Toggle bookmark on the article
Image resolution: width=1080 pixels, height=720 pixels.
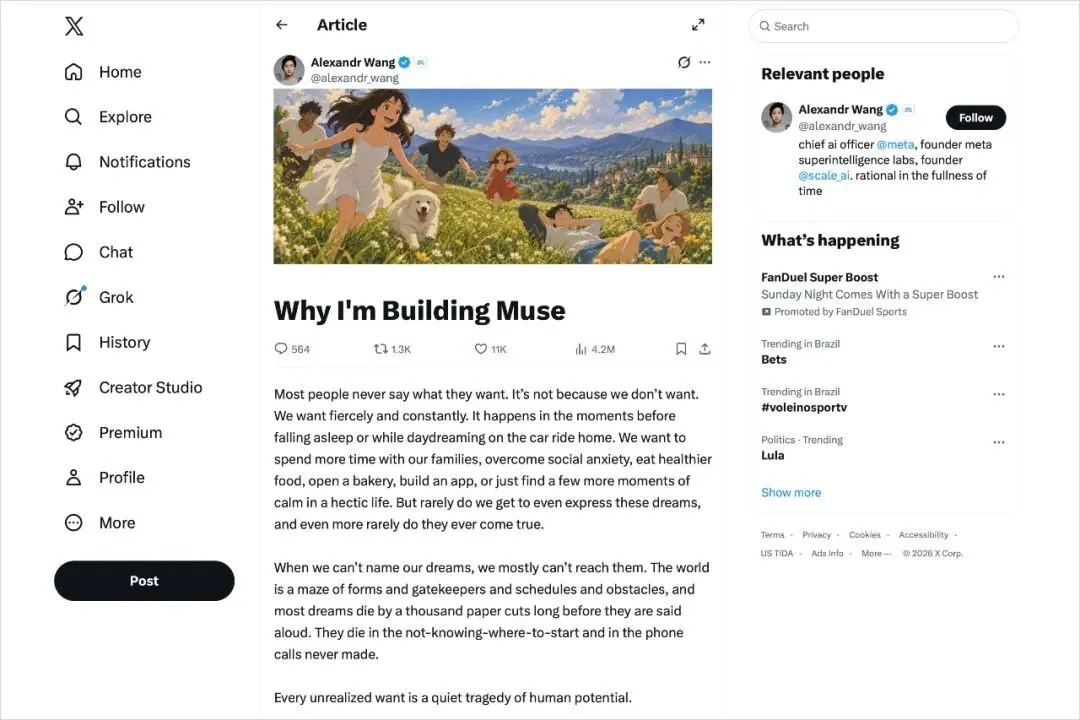pos(681,349)
